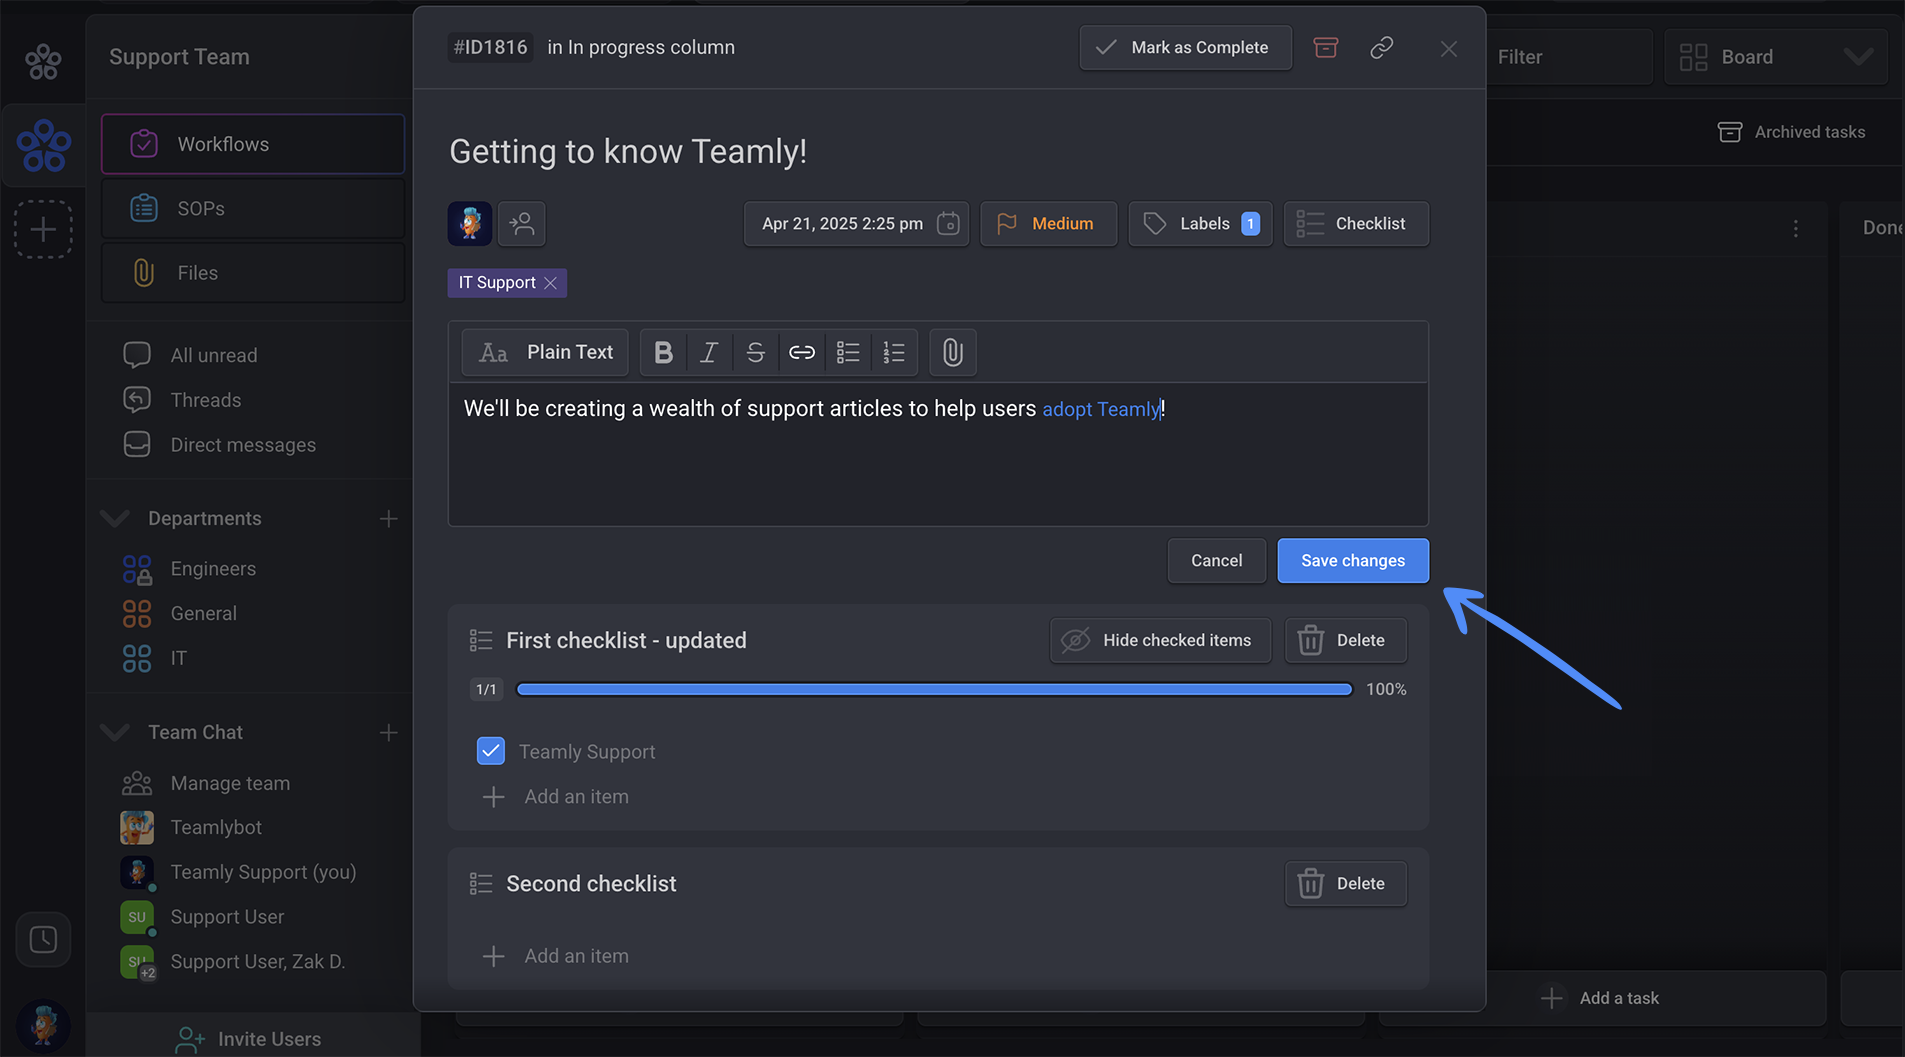Close the task dialog
The image size is (1905, 1057).
click(1448, 48)
